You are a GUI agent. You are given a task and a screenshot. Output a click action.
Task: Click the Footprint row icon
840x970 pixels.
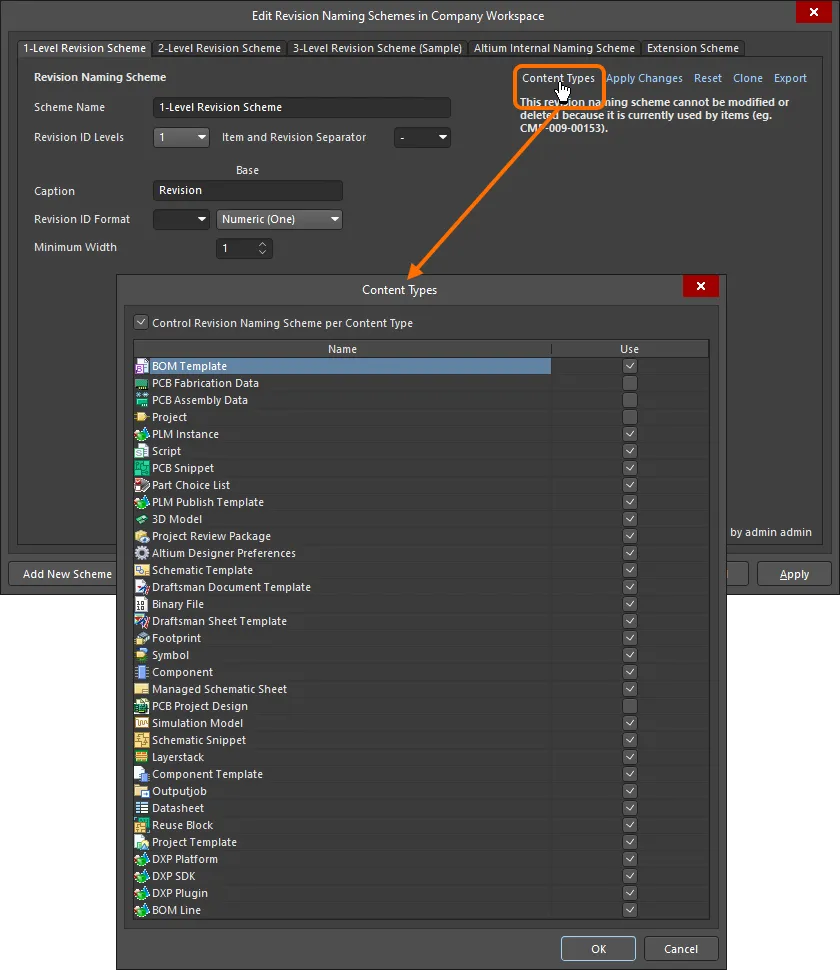point(142,638)
